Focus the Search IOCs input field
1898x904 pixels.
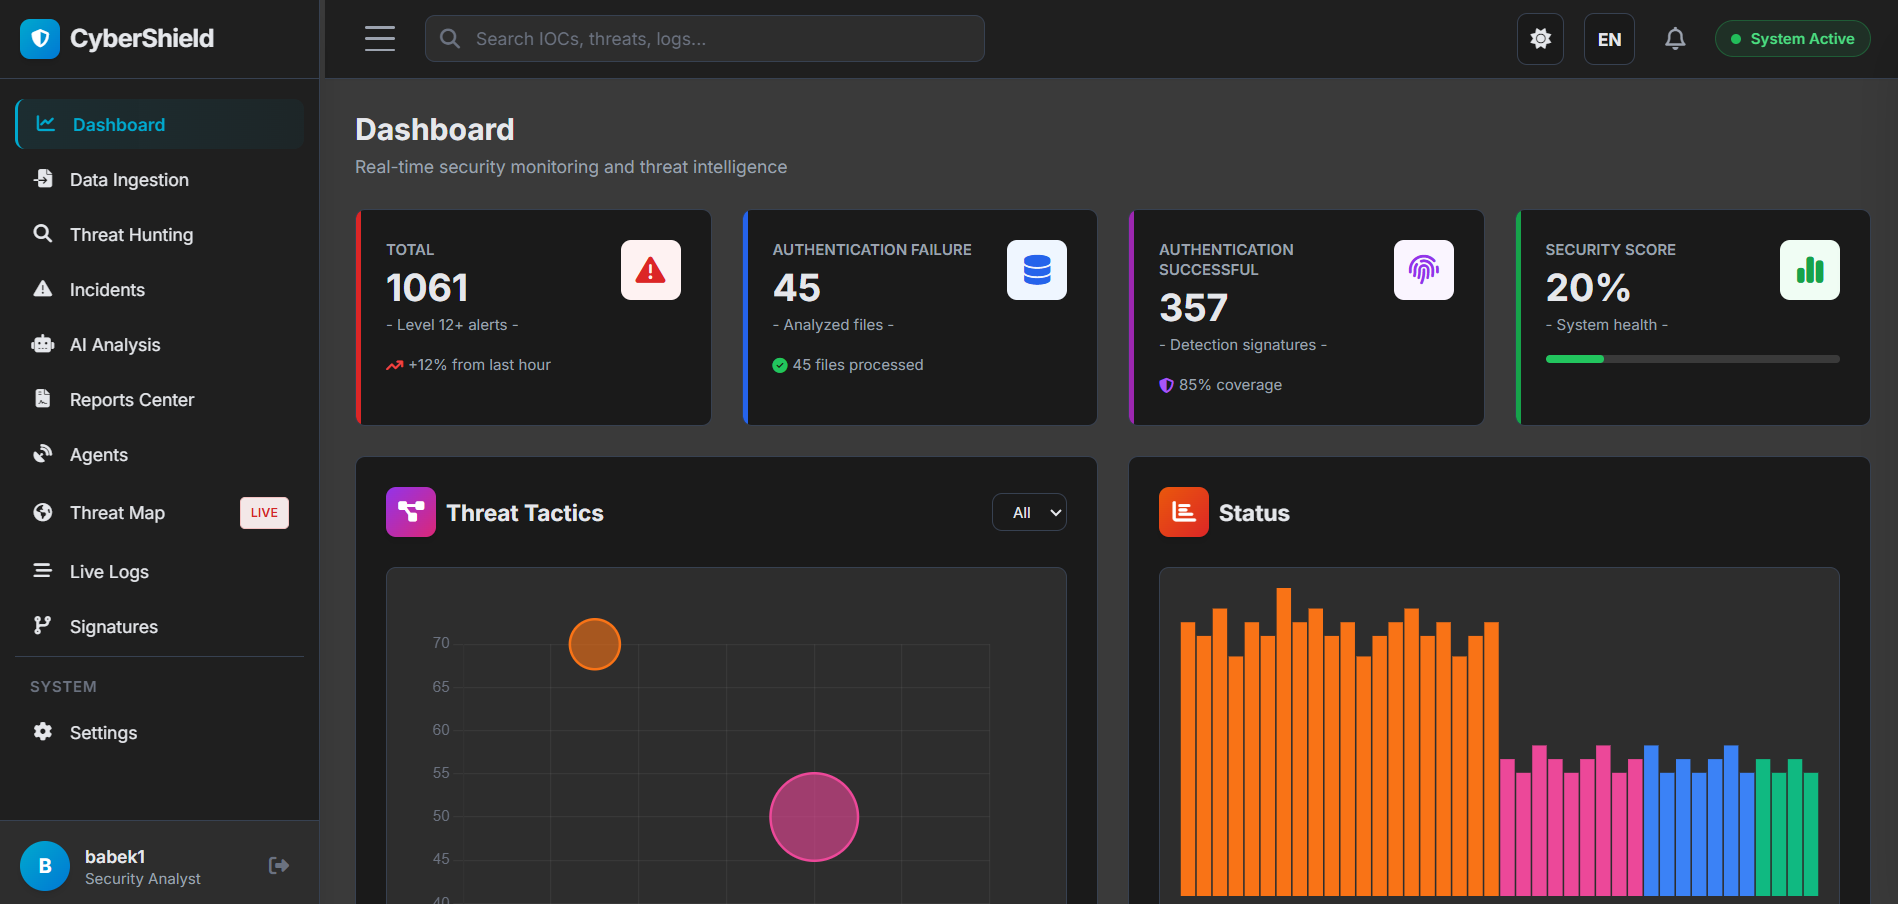705,39
